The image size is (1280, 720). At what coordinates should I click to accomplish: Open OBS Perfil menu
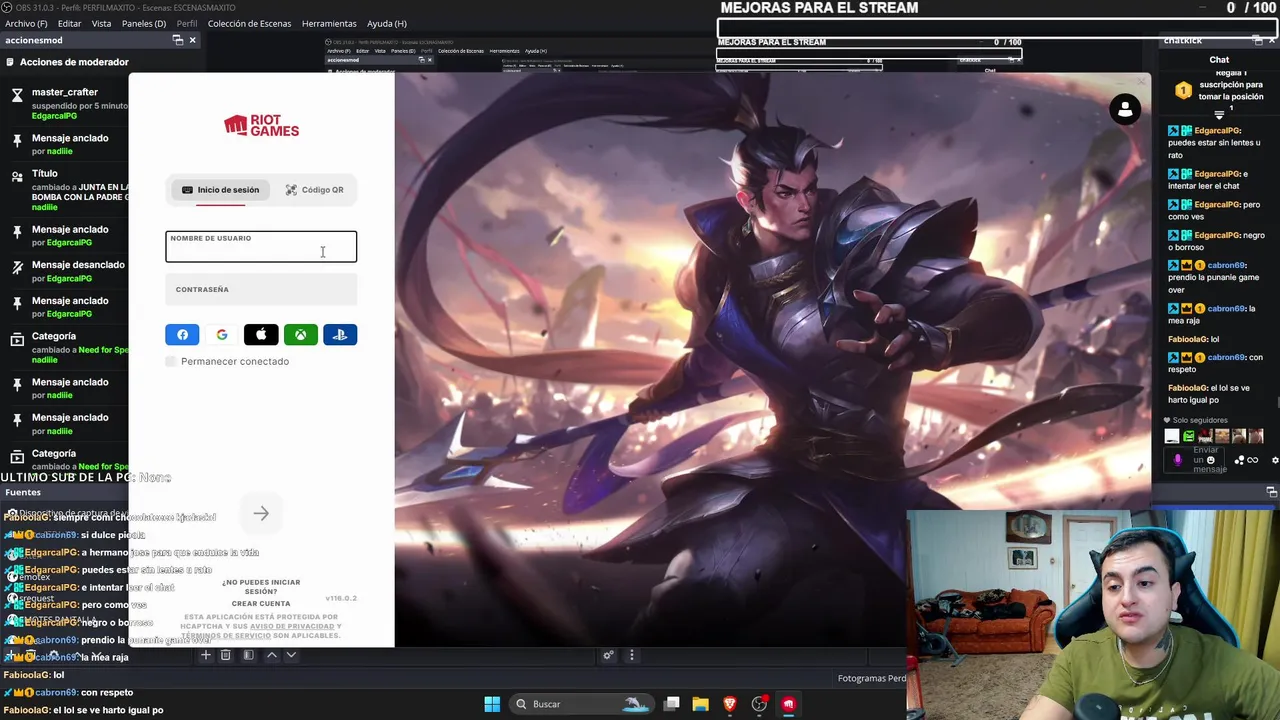coord(187,23)
